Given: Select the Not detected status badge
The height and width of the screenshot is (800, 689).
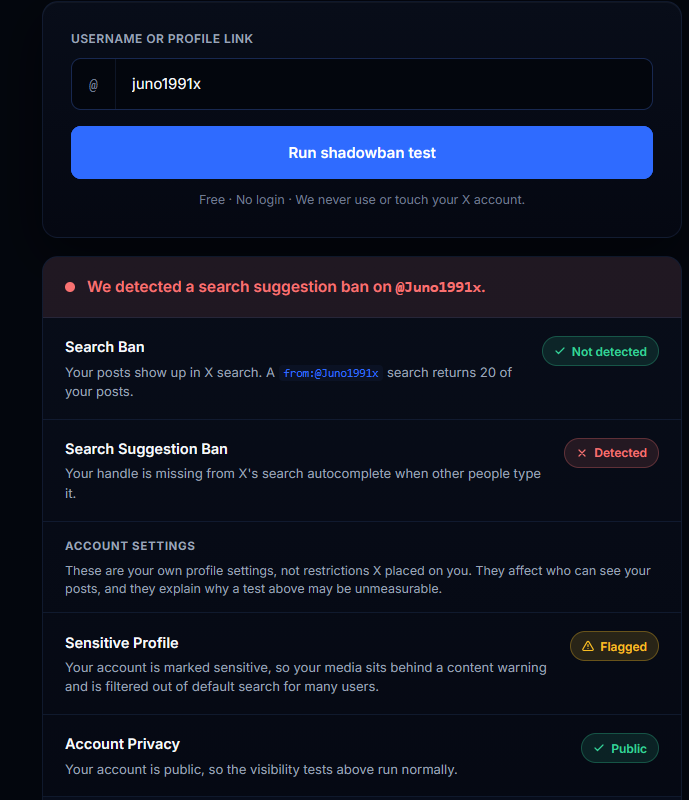Looking at the screenshot, I should (600, 351).
